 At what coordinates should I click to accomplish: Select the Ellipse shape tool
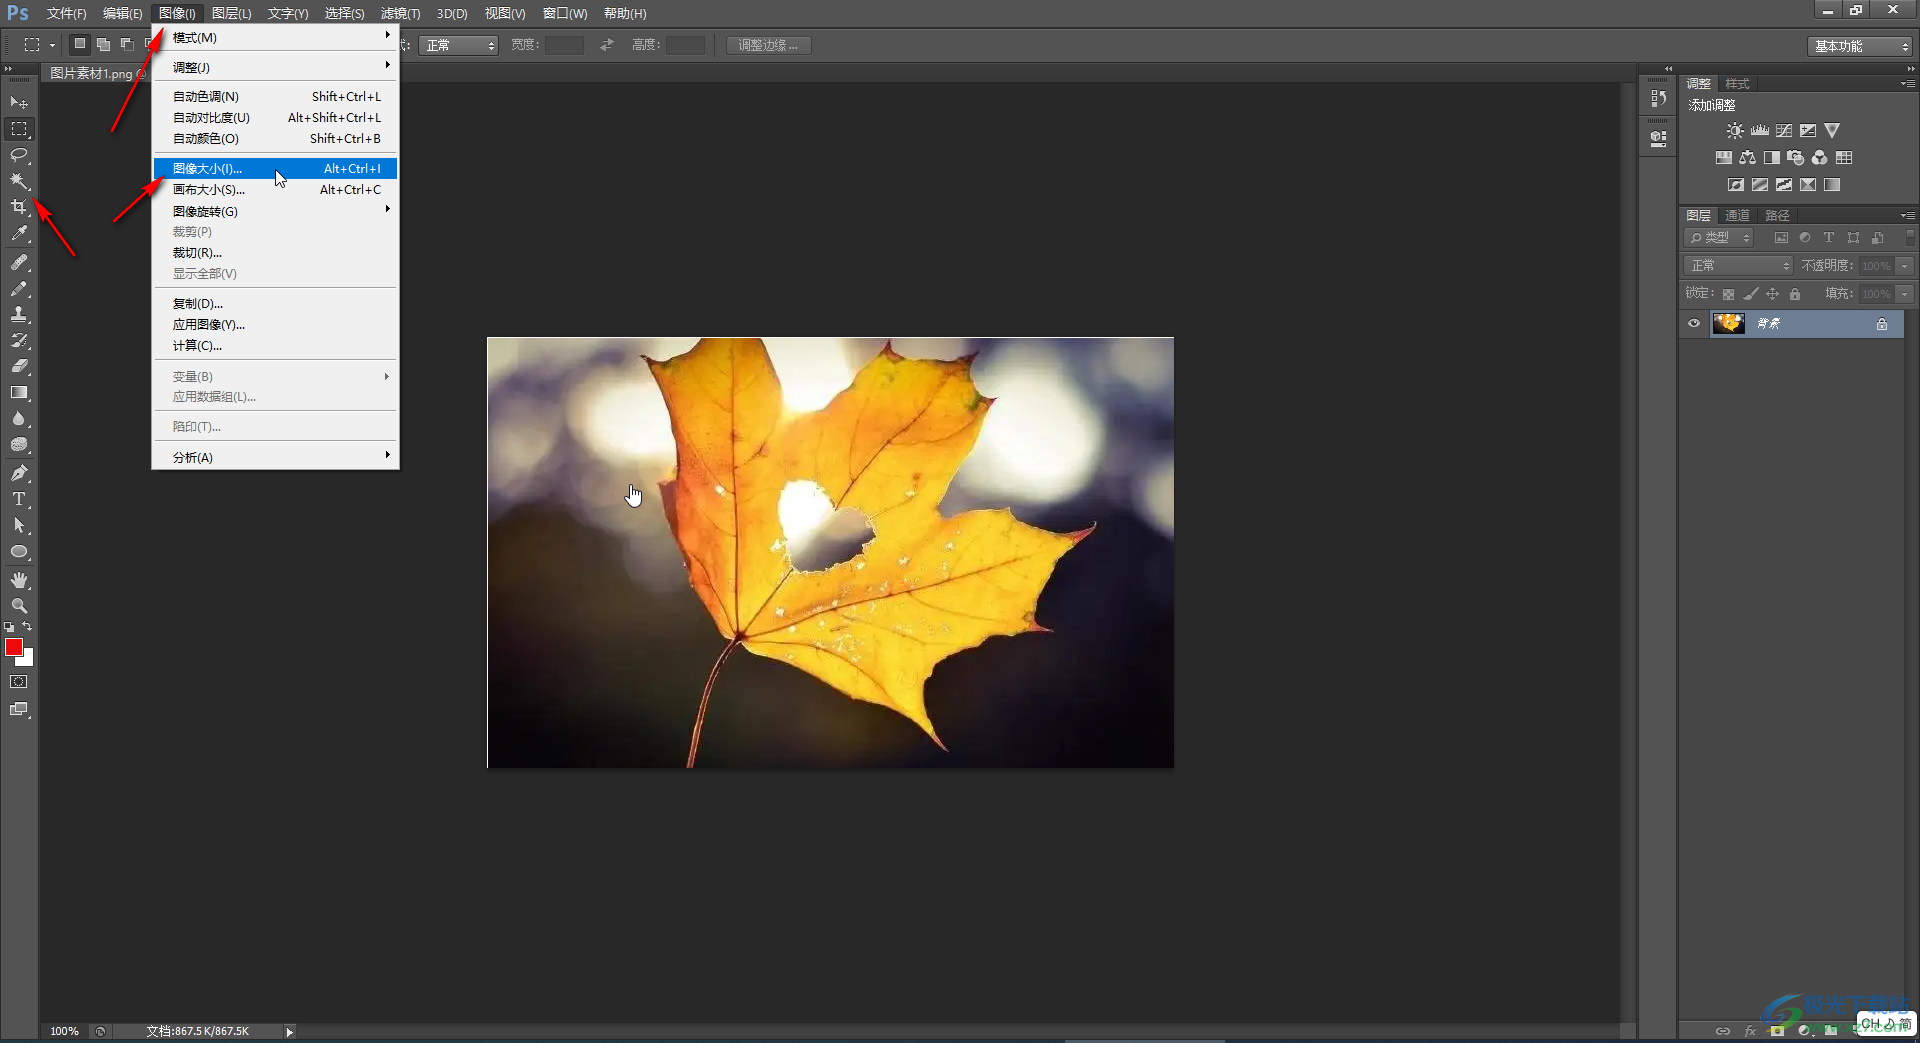[x=19, y=552]
